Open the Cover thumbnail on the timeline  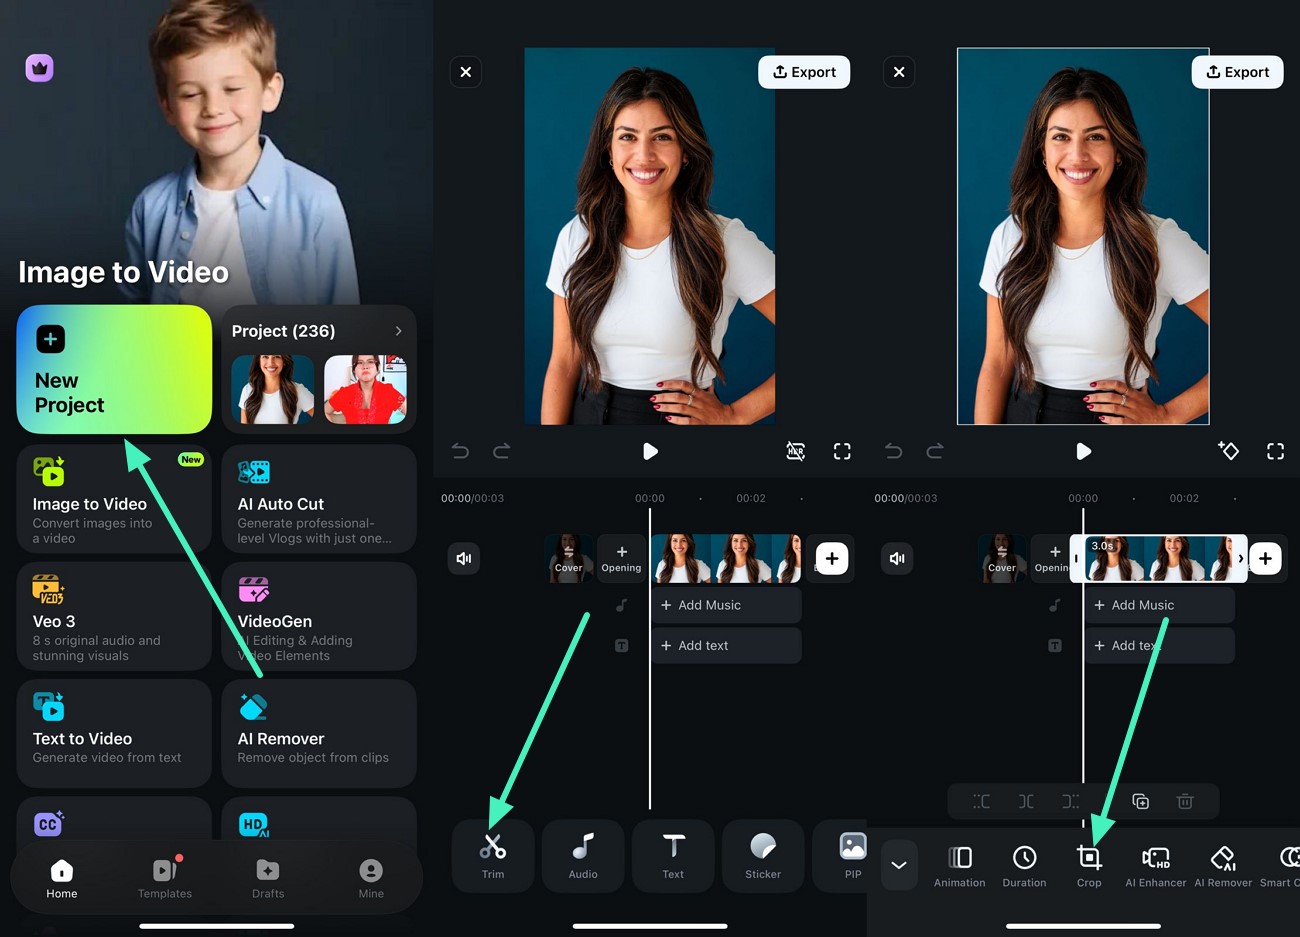coord(568,558)
